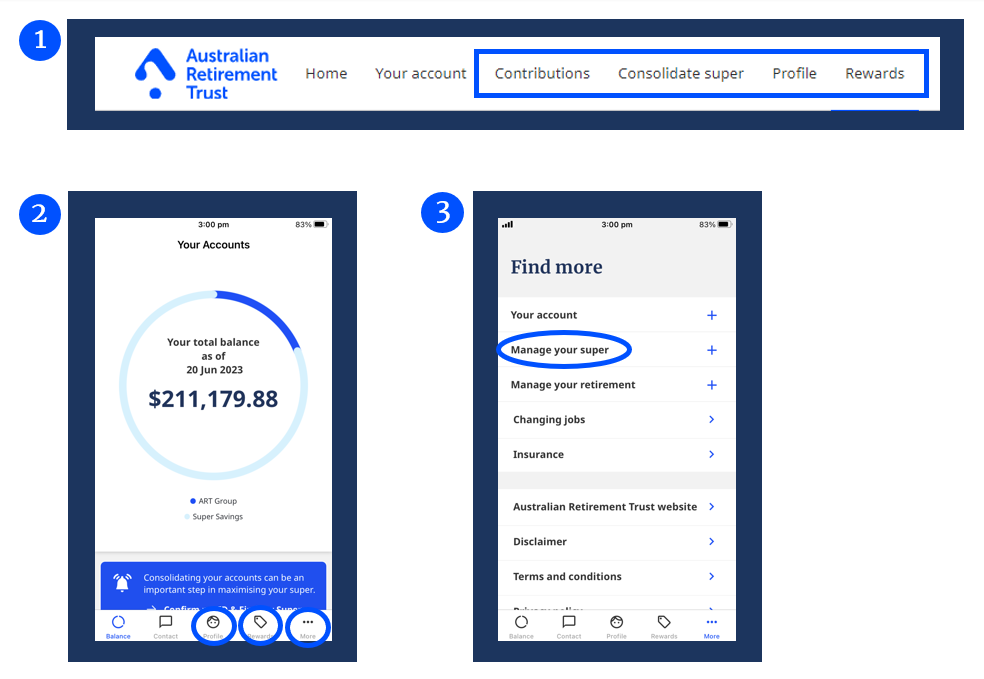Select the Super Savings legend entry
This screenshot has width=984, height=679.
point(213,516)
